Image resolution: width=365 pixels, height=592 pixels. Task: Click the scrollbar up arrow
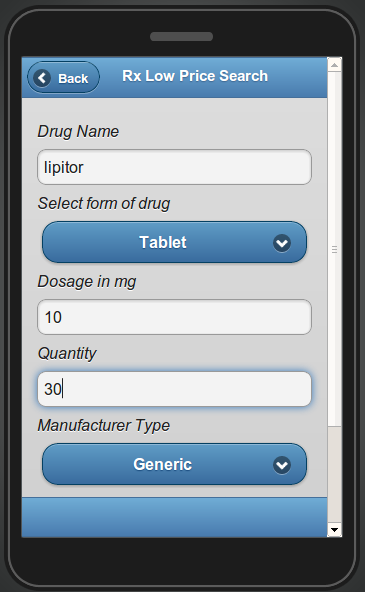(334, 65)
